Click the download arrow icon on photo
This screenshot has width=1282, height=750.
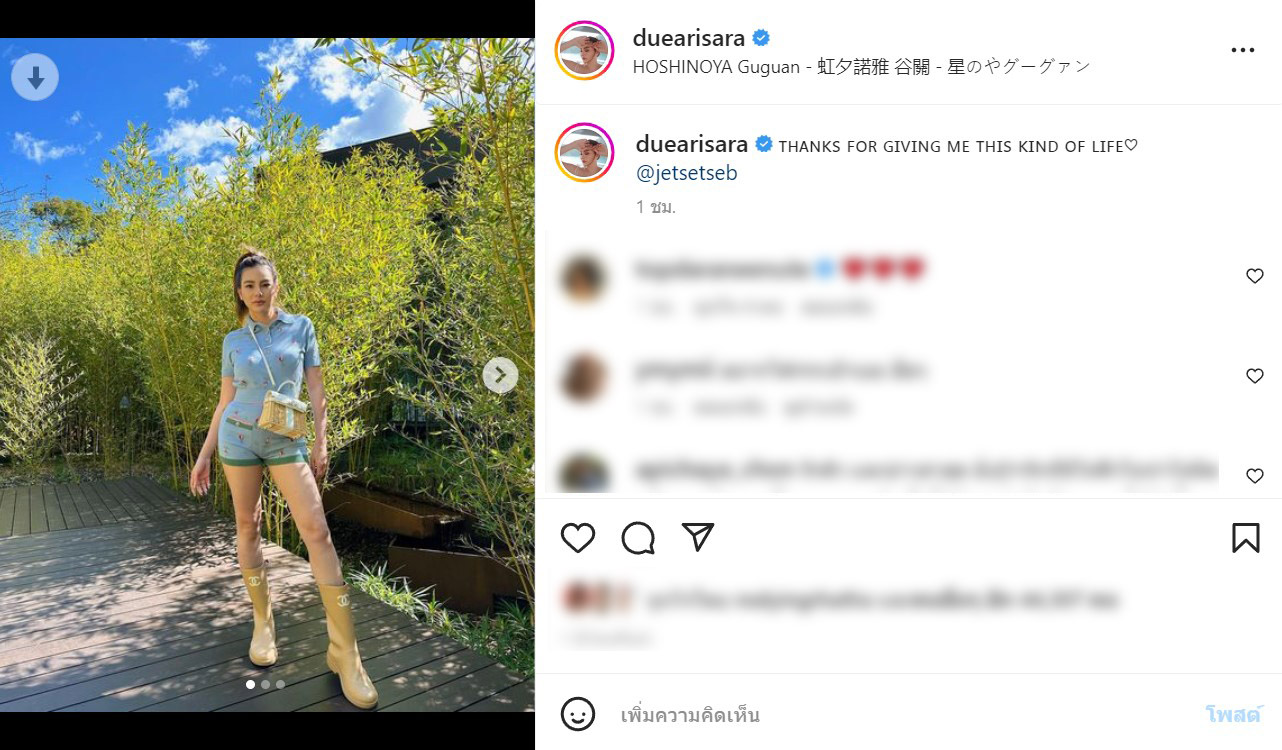pos(35,77)
